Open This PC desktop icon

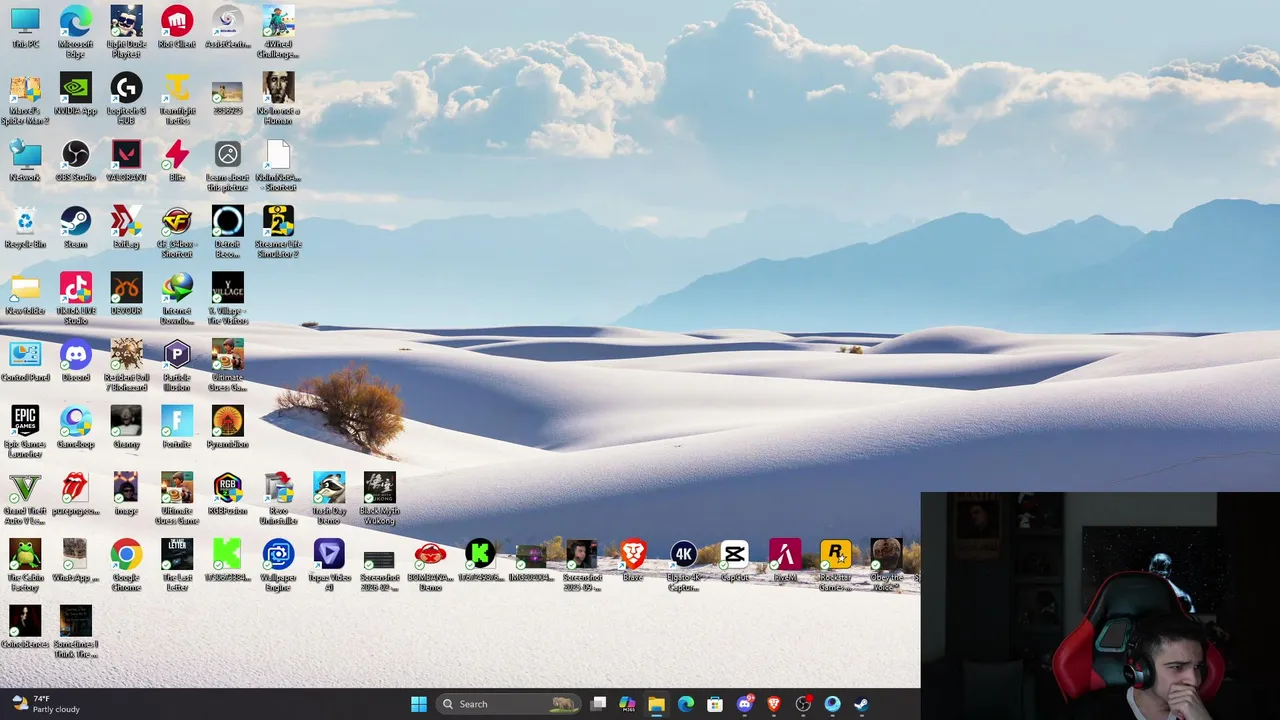coord(25,28)
